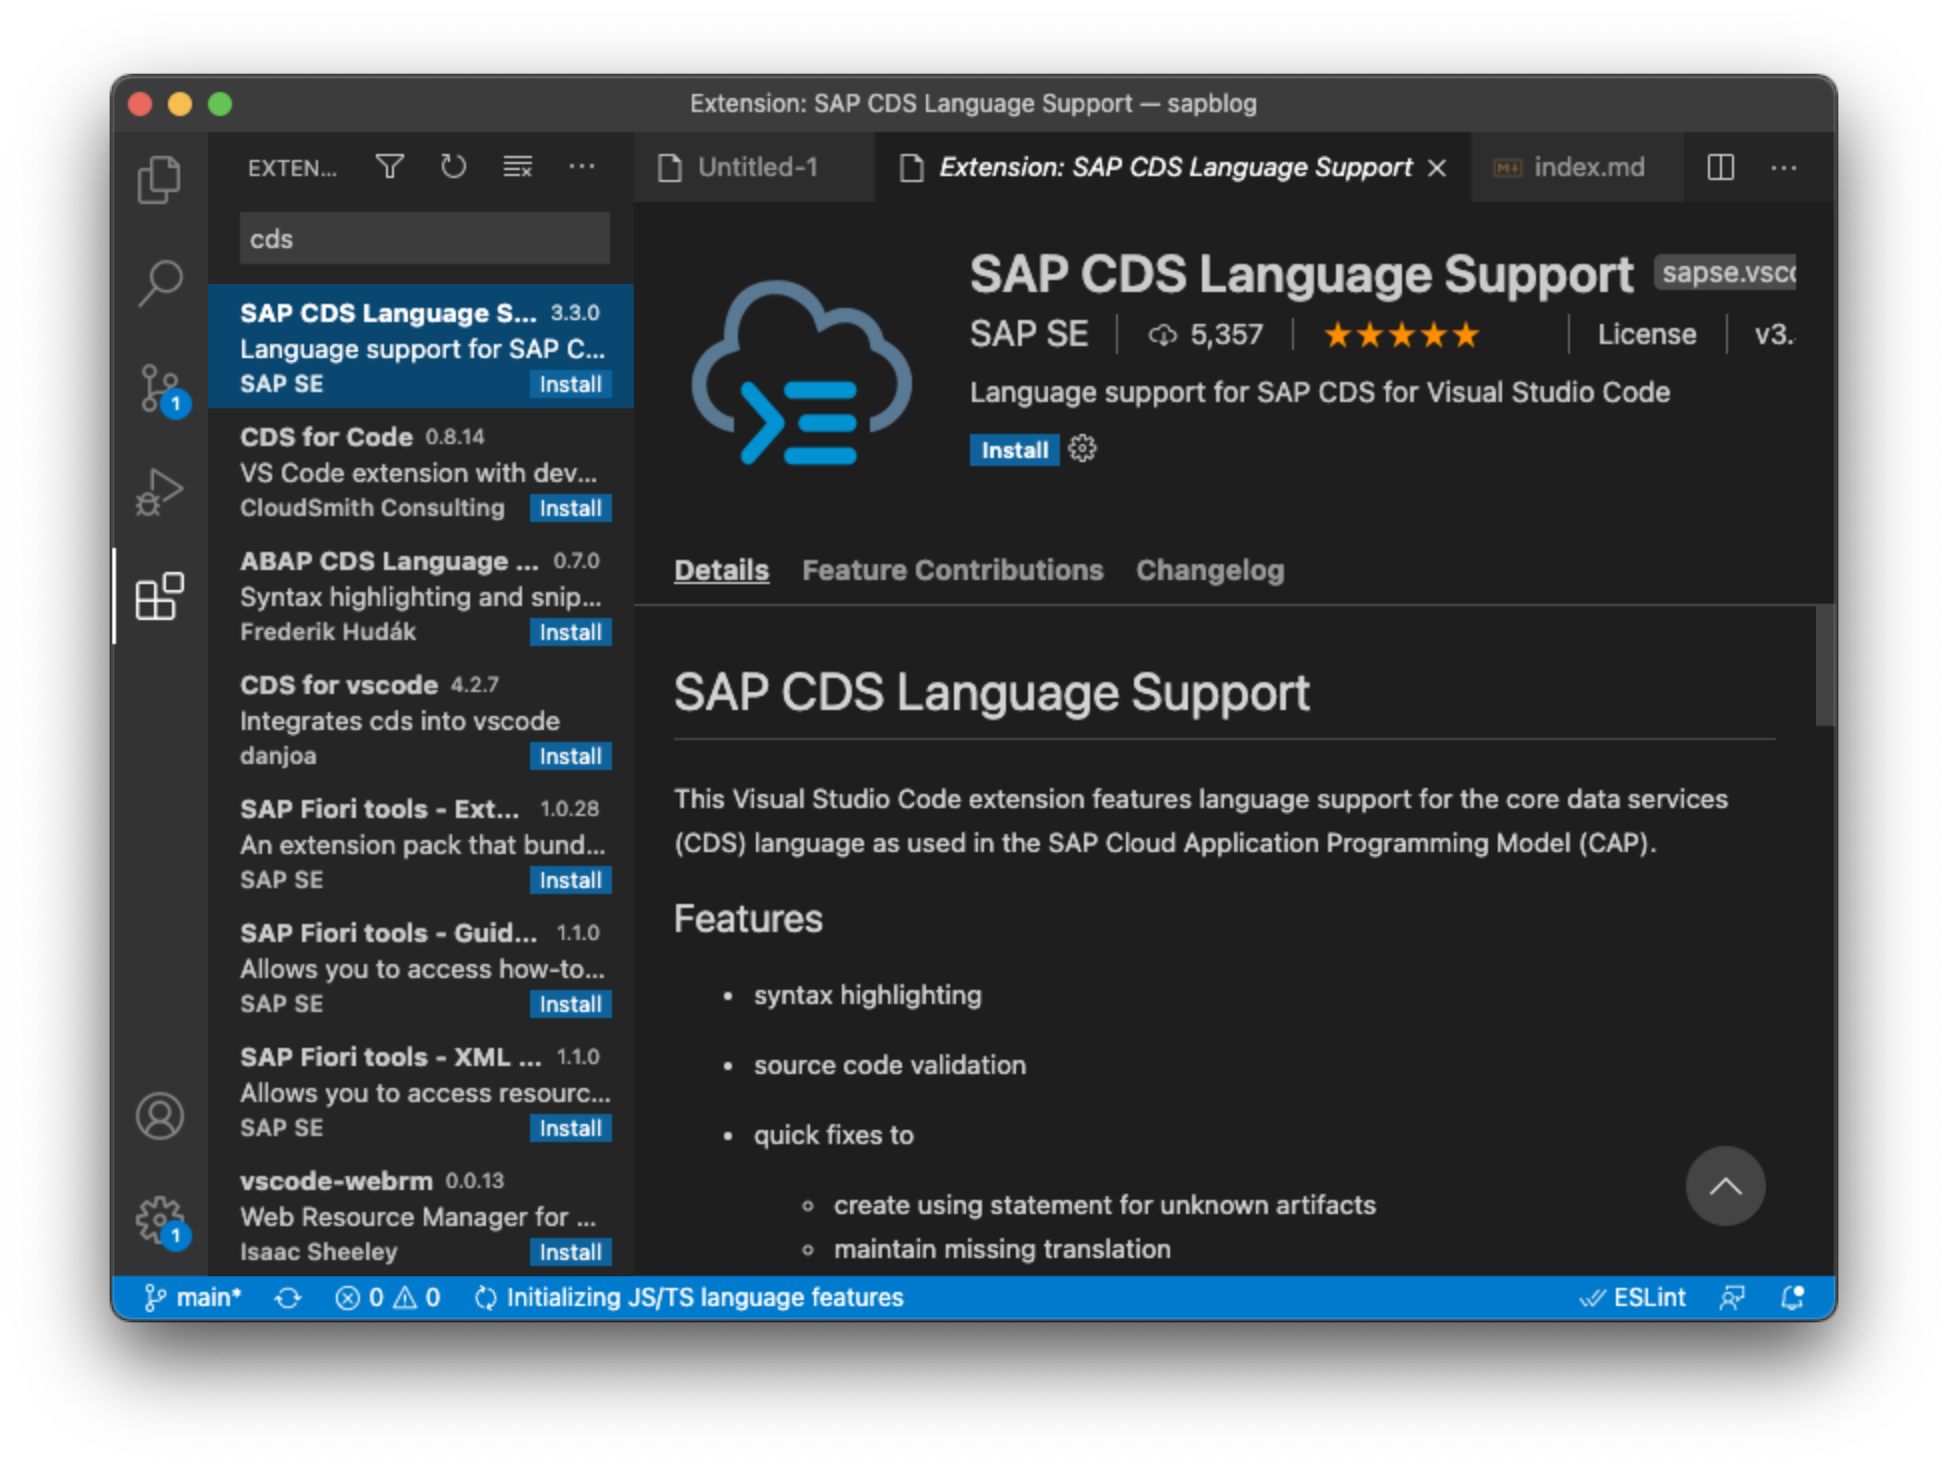The height and width of the screenshot is (1468, 1948).
Task: Open the Explorer view in activity bar
Action: [x=159, y=180]
